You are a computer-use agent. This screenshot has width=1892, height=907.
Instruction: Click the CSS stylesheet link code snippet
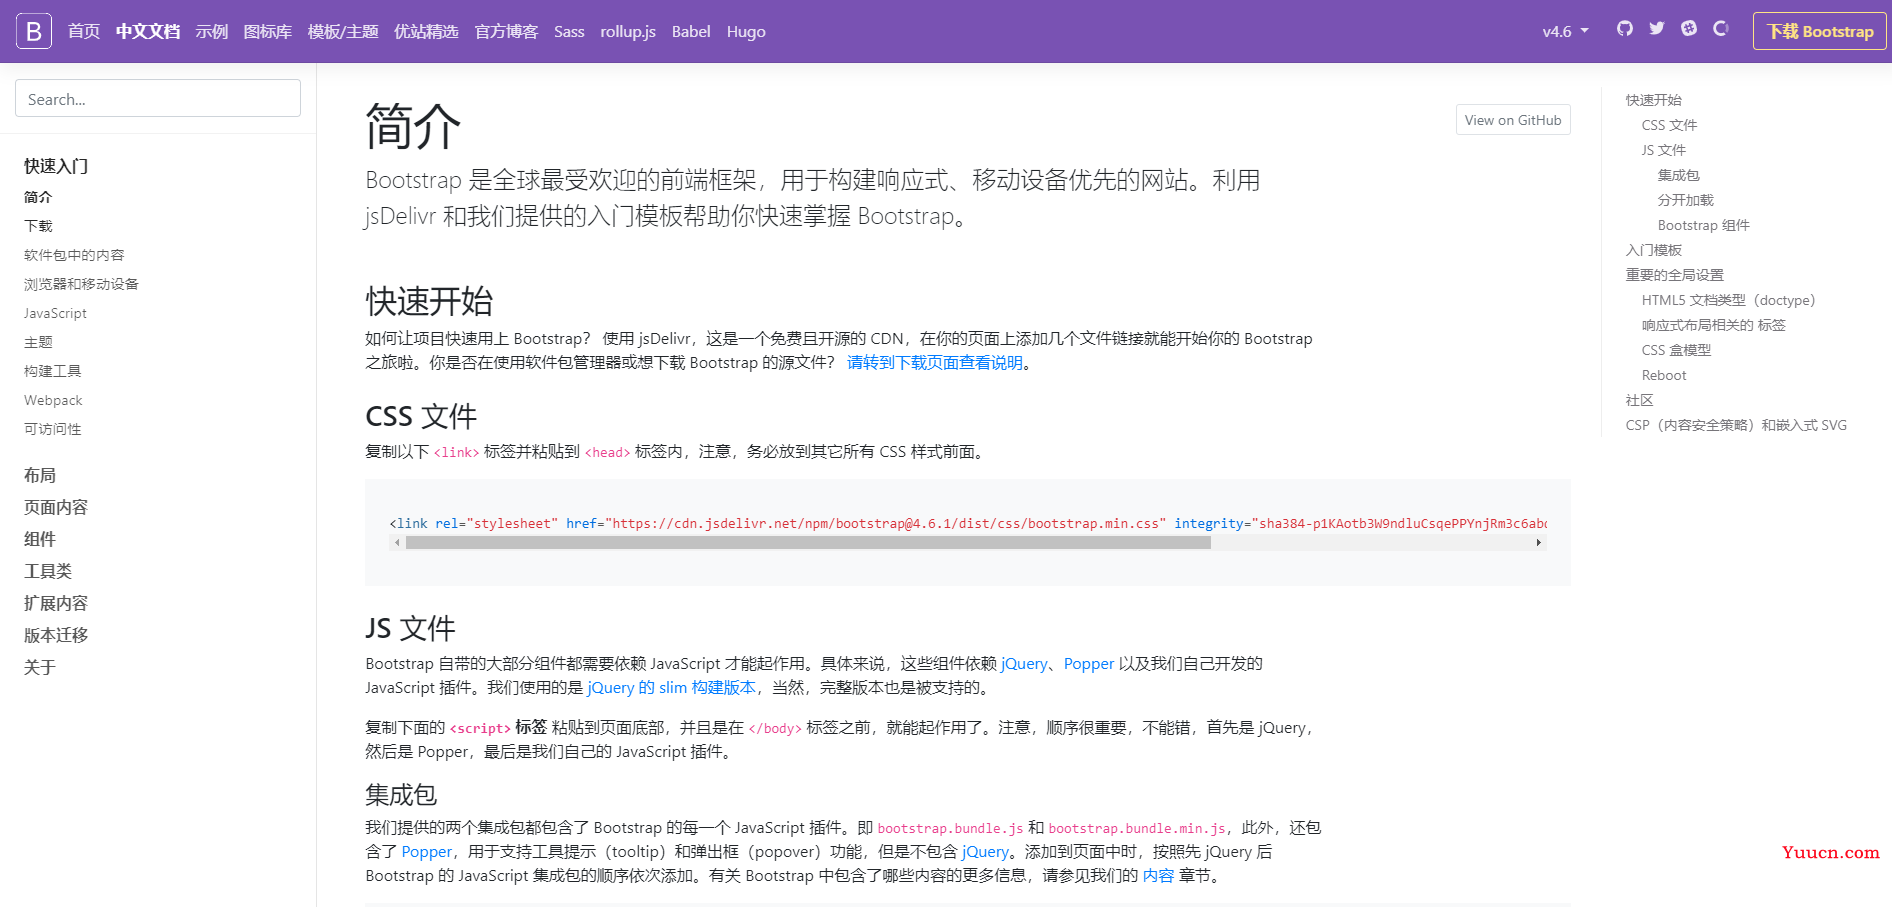(968, 523)
